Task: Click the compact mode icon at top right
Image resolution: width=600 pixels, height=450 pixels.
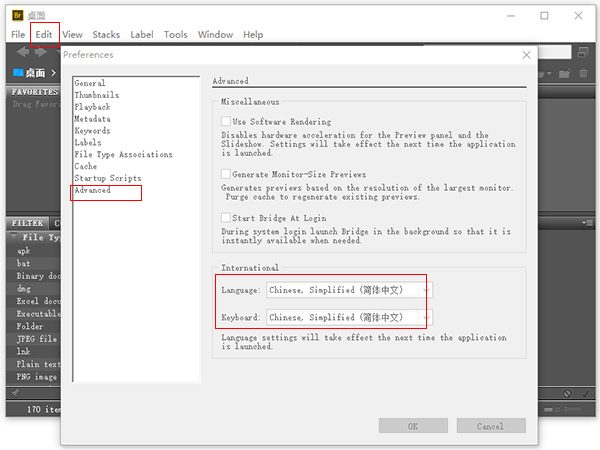Action: coord(583,52)
